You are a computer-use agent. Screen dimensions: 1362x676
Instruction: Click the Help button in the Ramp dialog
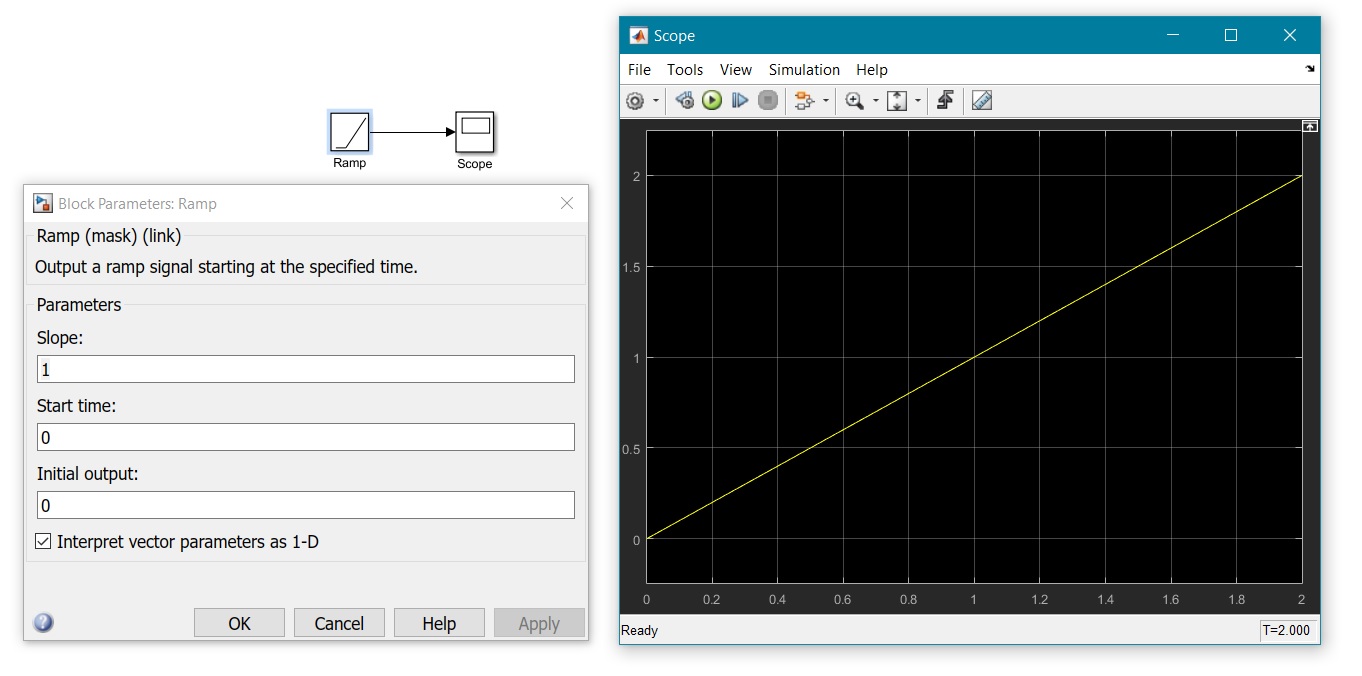coord(439,622)
